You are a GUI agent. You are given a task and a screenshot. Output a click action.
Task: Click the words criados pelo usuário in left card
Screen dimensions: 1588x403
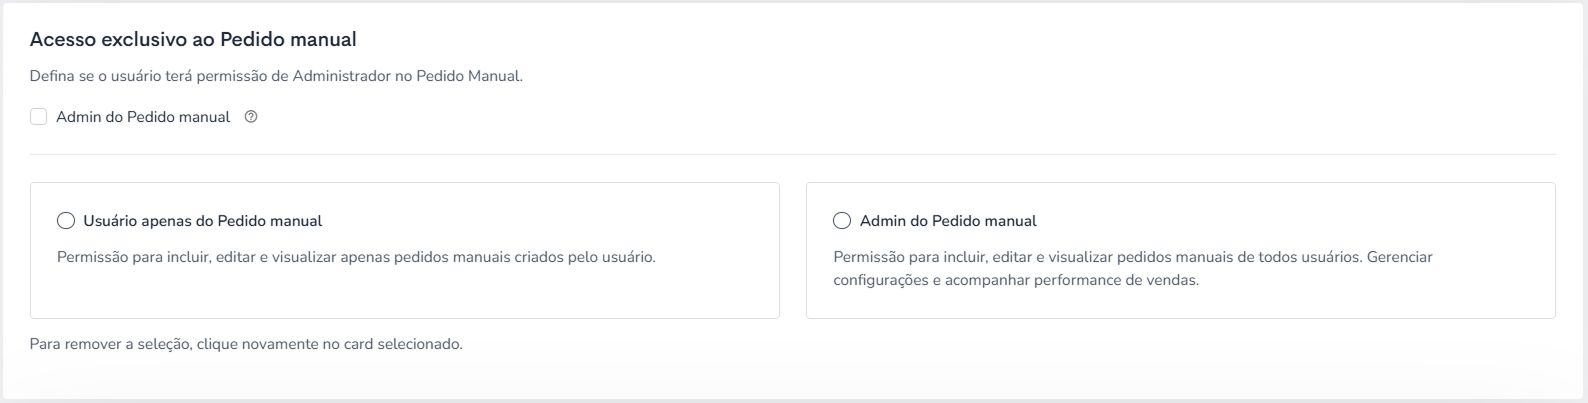pos(582,257)
